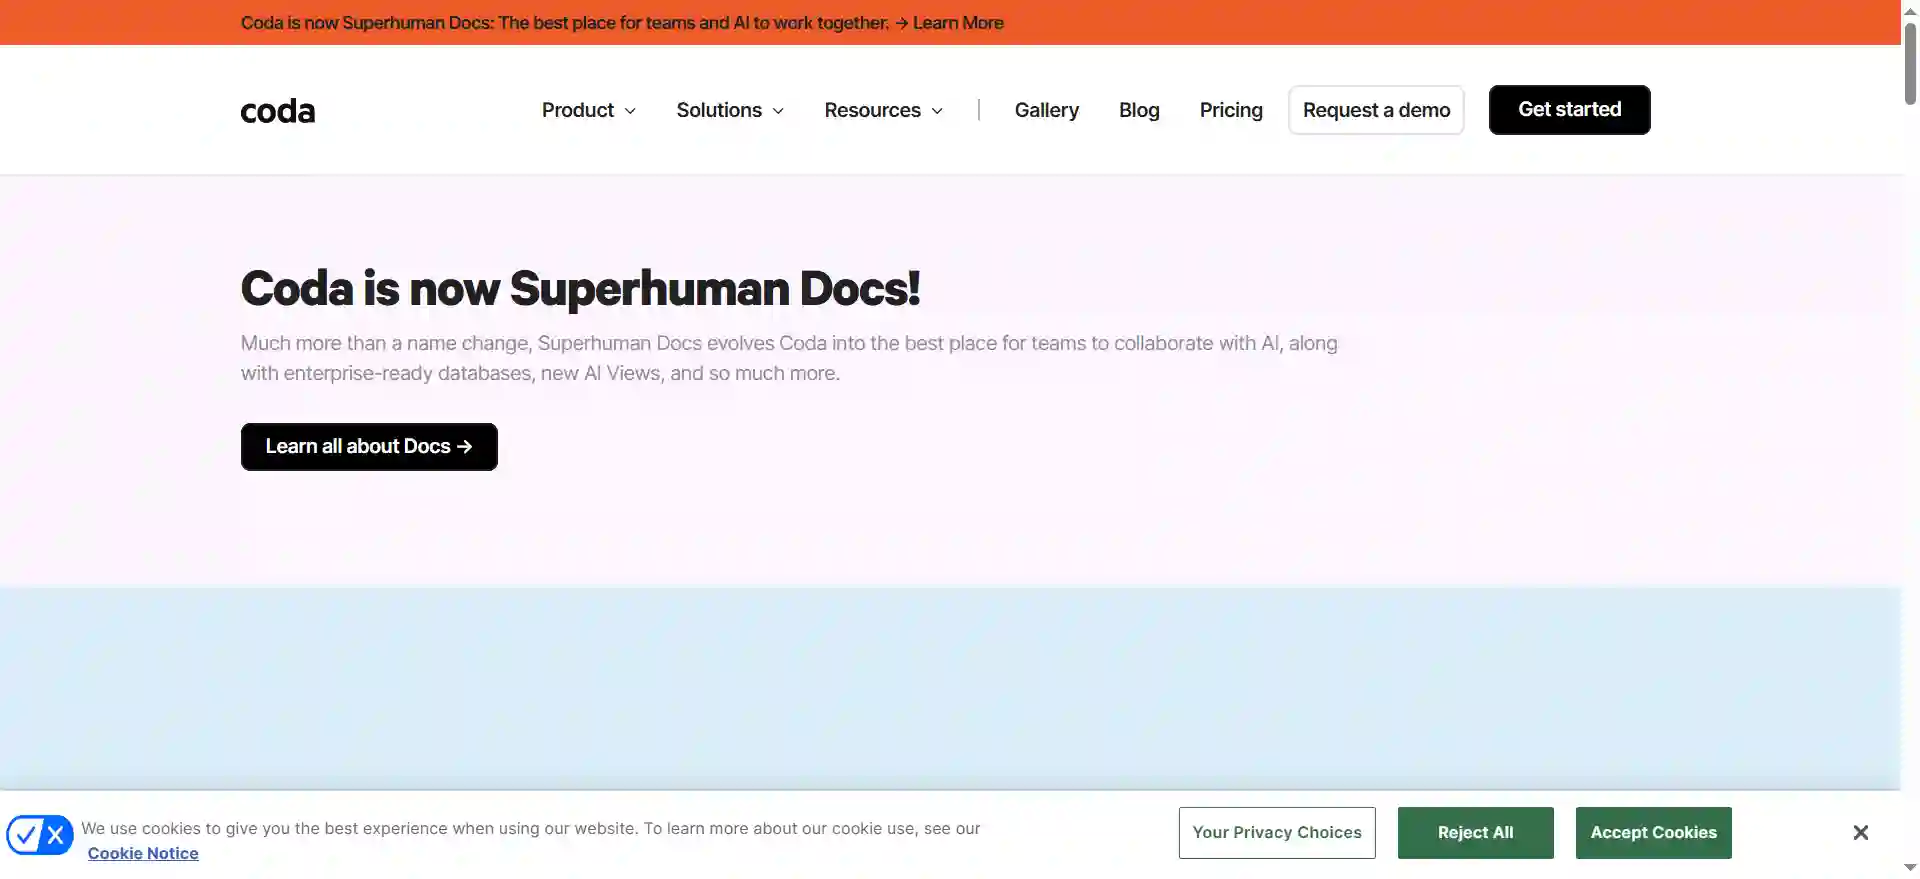Click Learn all about Docs button
This screenshot has width=1920, height=879.
click(369, 446)
